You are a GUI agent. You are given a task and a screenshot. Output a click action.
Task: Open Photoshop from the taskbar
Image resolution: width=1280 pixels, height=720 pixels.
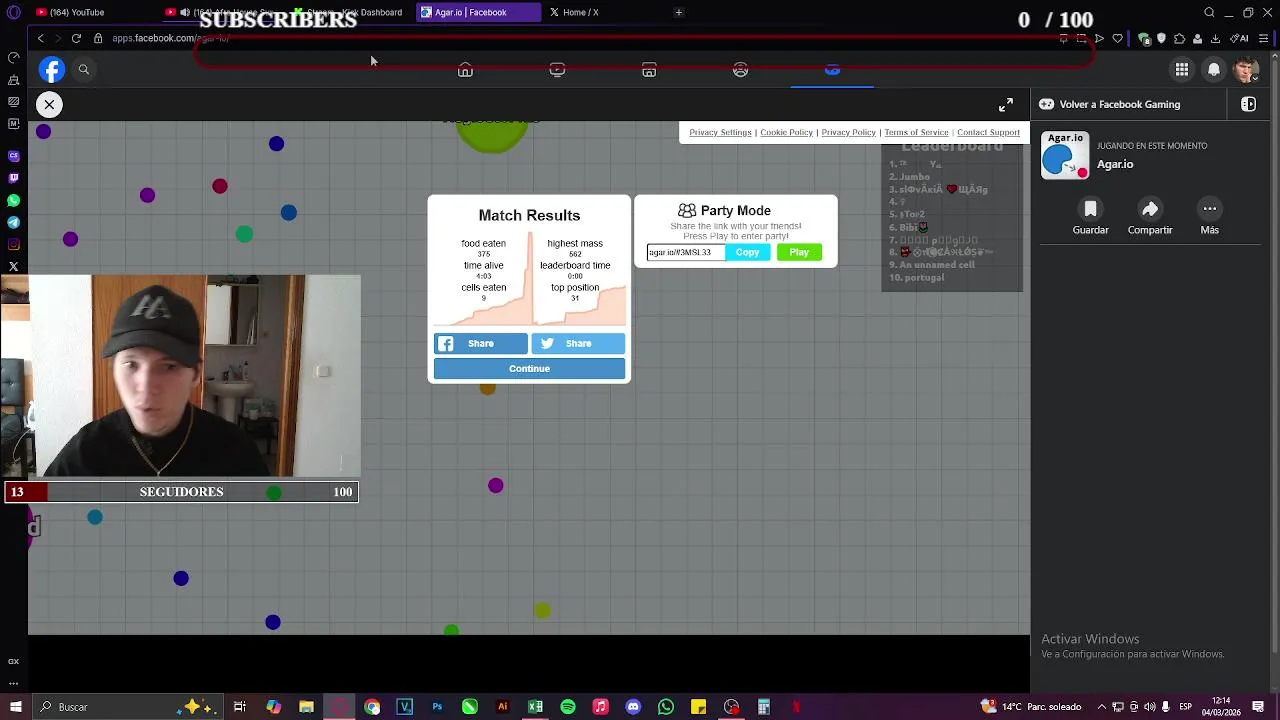coord(437,707)
